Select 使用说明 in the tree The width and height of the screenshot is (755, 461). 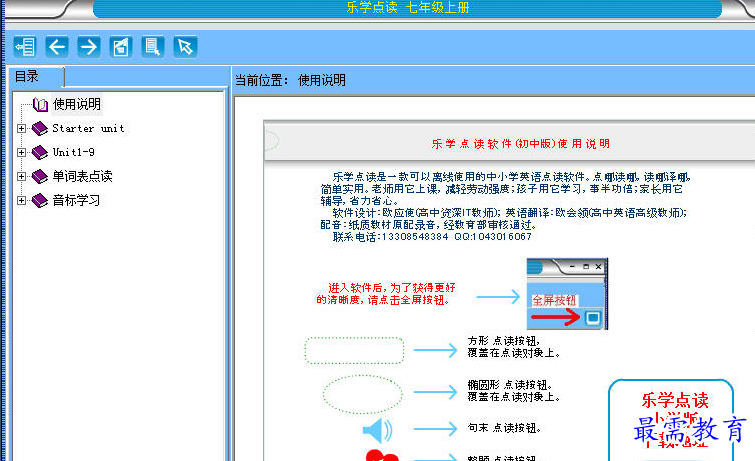[x=77, y=104]
